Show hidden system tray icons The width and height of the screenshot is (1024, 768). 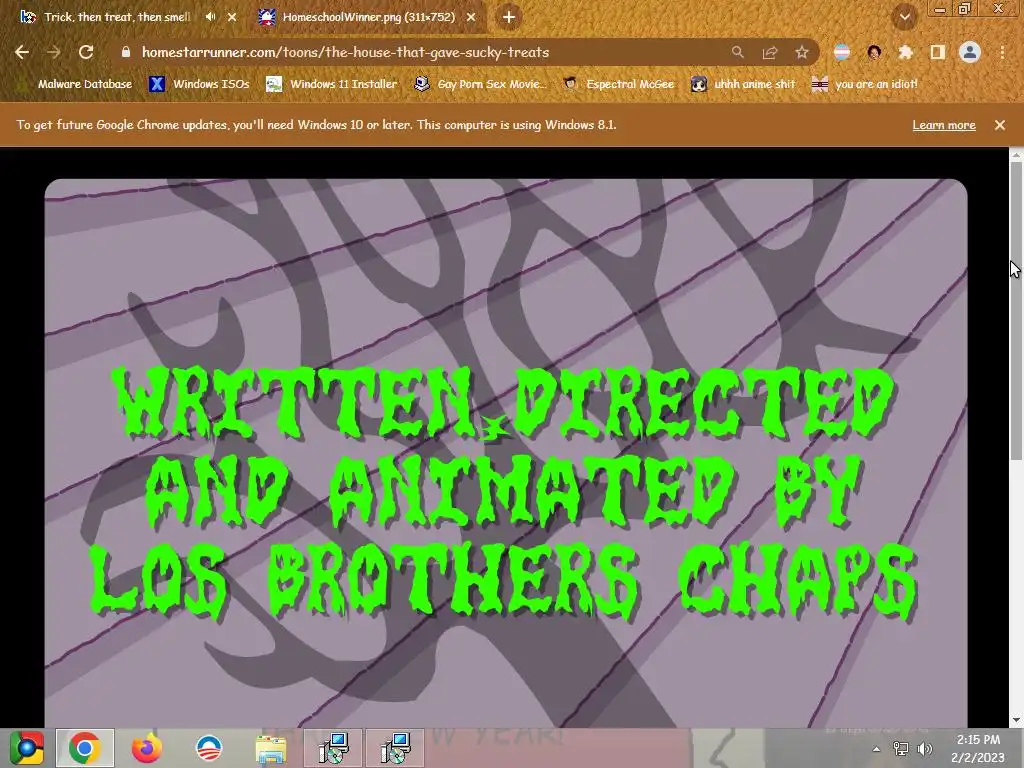pos(876,749)
